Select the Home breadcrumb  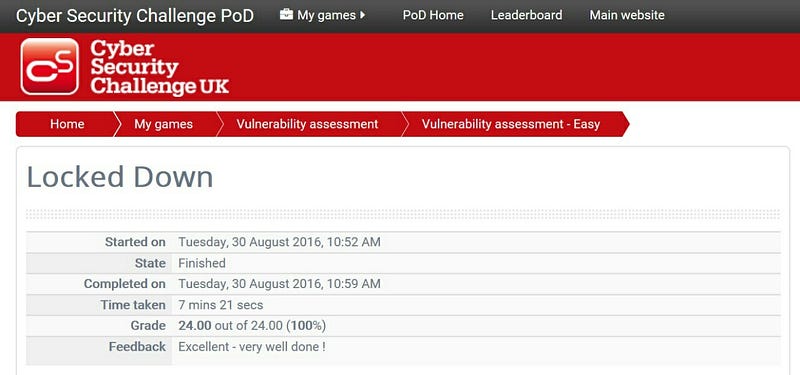pyautogui.click(x=67, y=124)
